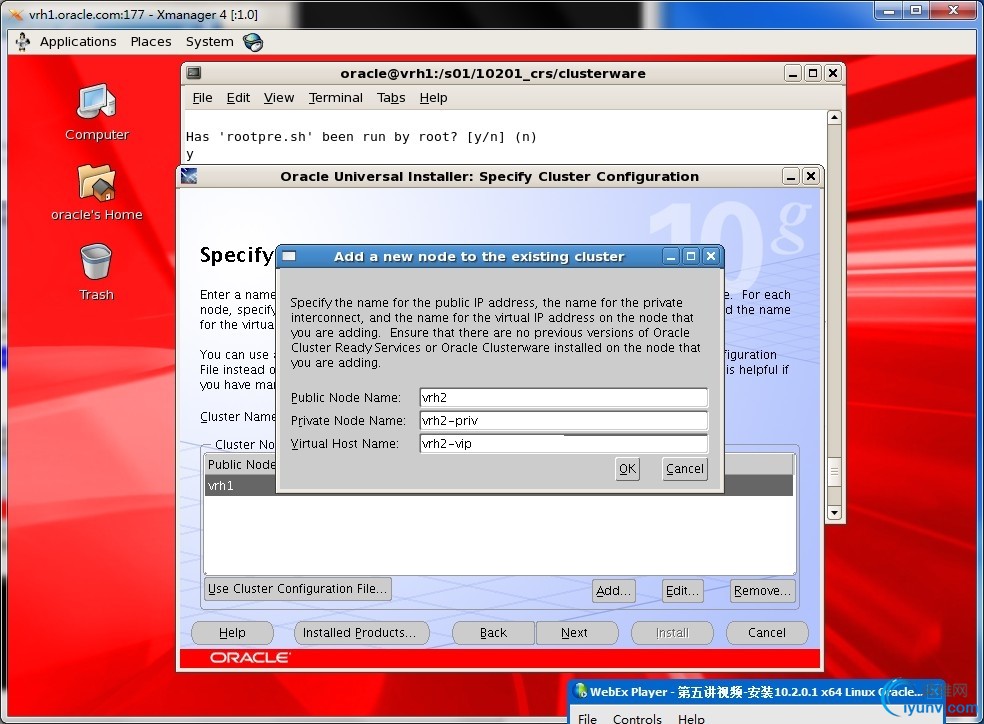Click the WebEx Player window icon
The image size is (984, 724).
pos(581,691)
